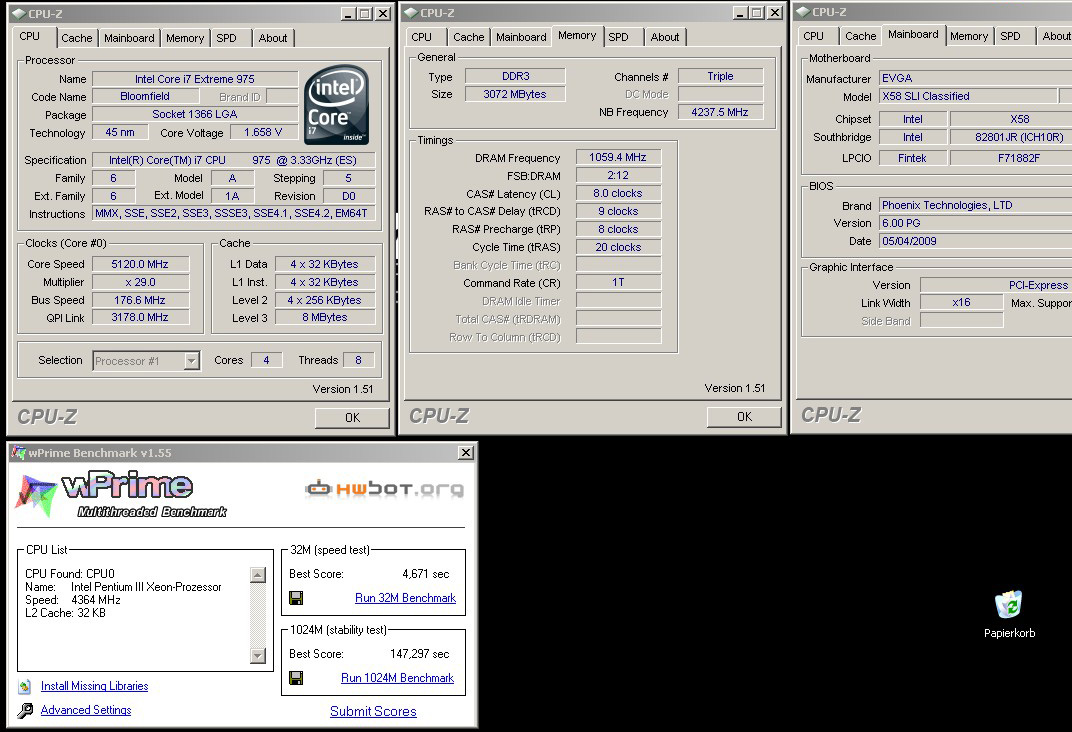The width and height of the screenshot is (1072, 732).
Task: Open Install Missing Libraries link
Action: [x=94, y=686]
